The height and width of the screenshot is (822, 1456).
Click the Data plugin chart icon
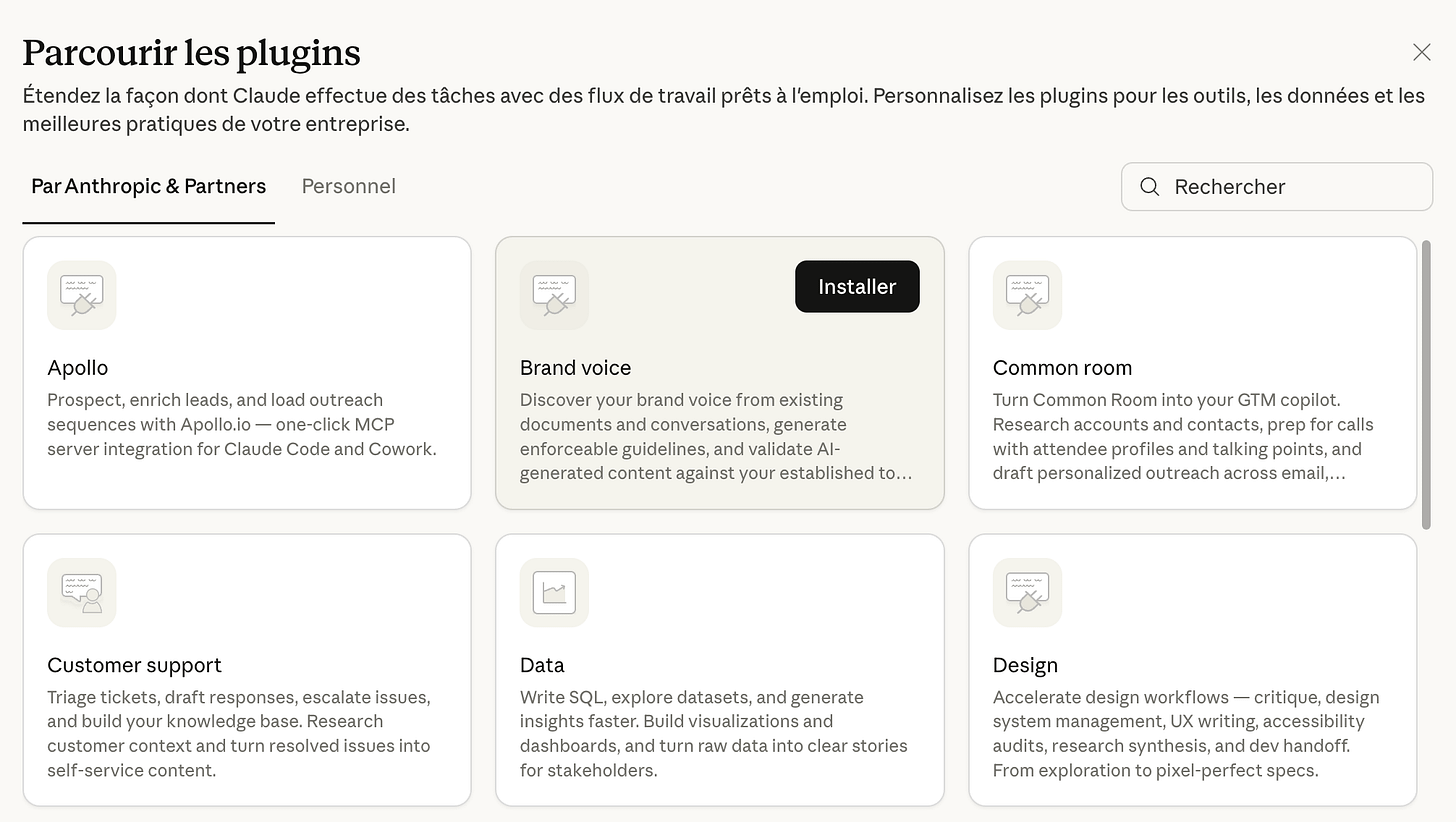554,593
